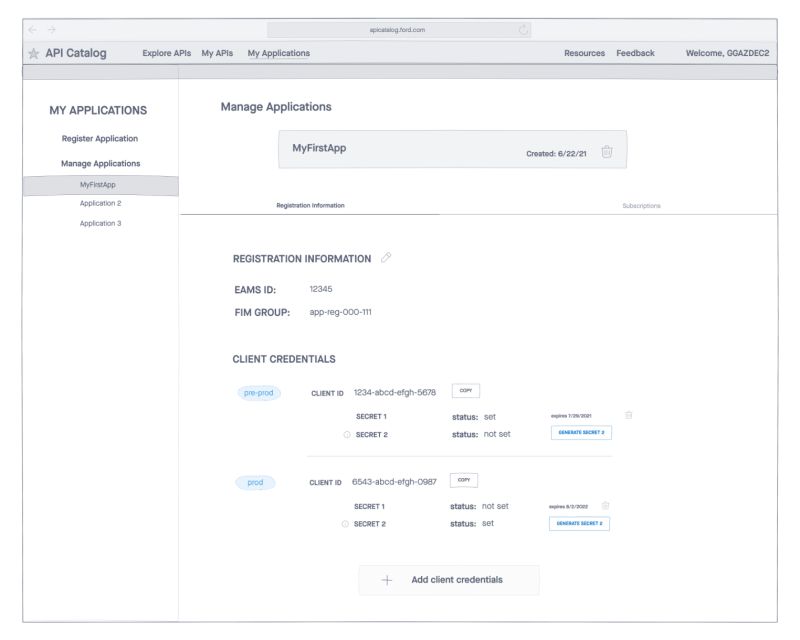This screenshot has width=800, height=640.
Task: Click the info icon beside prod Secret 2
Action: pyautogui.click(x=345, y=524)
